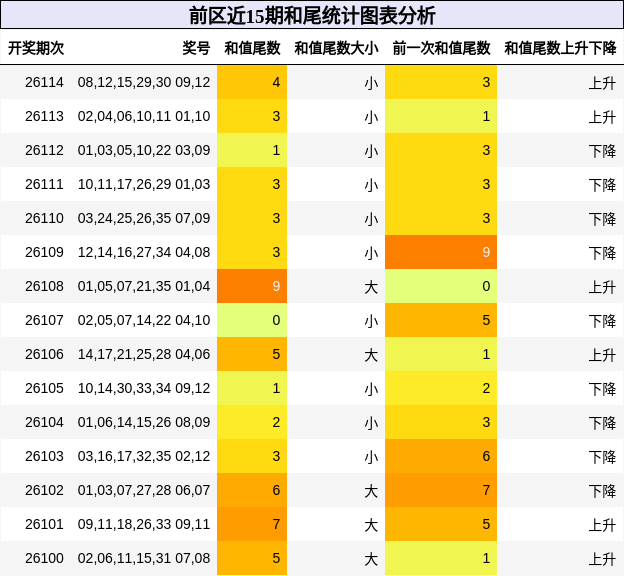The height and width of the screenshot is (576, 624).
Task: Select the 和值尾数 column header
Action: pyautogui.click(x=252, y=48)
